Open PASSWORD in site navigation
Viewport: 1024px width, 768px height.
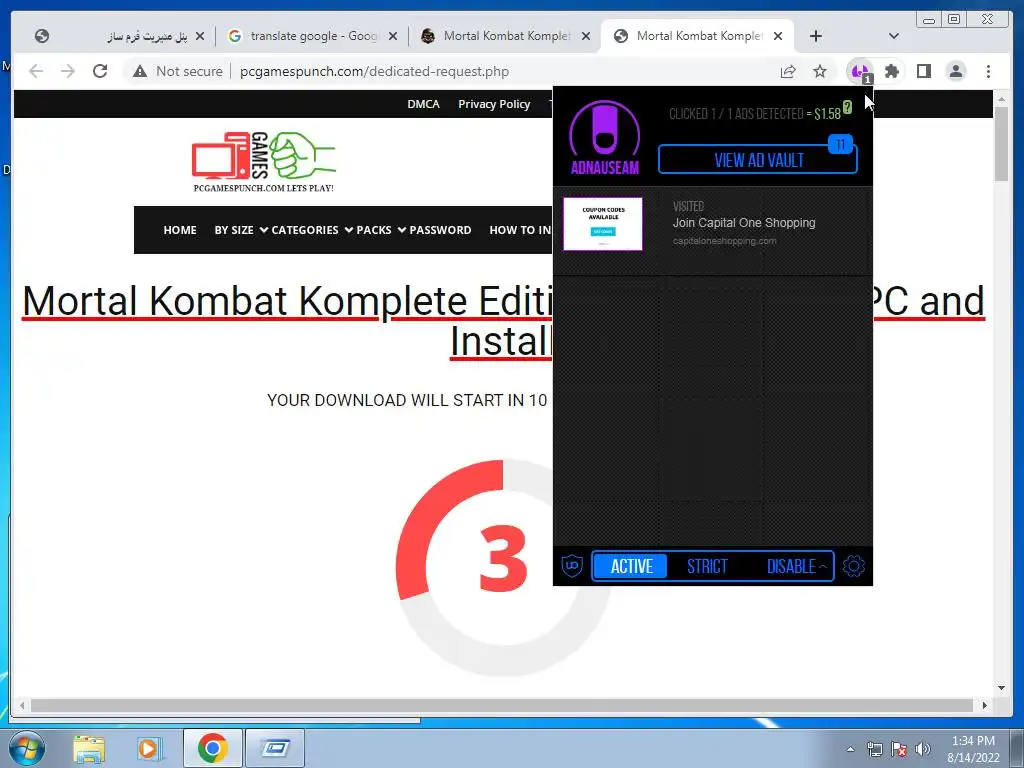click(x=440, y=230)
